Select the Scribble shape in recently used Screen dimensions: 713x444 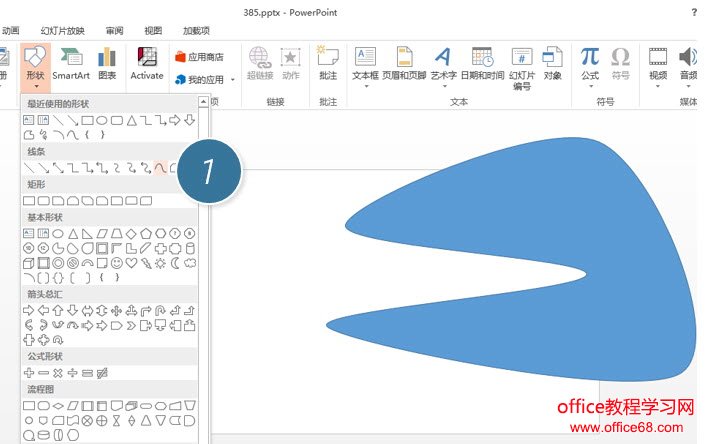click(43, 134)
